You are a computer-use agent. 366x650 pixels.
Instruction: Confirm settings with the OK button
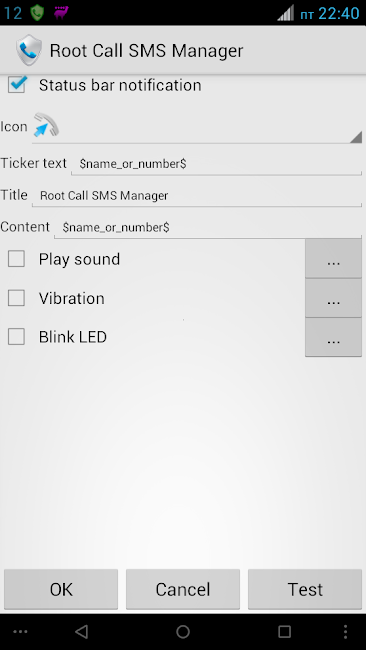pyautogui.click(x=61, y=589)
